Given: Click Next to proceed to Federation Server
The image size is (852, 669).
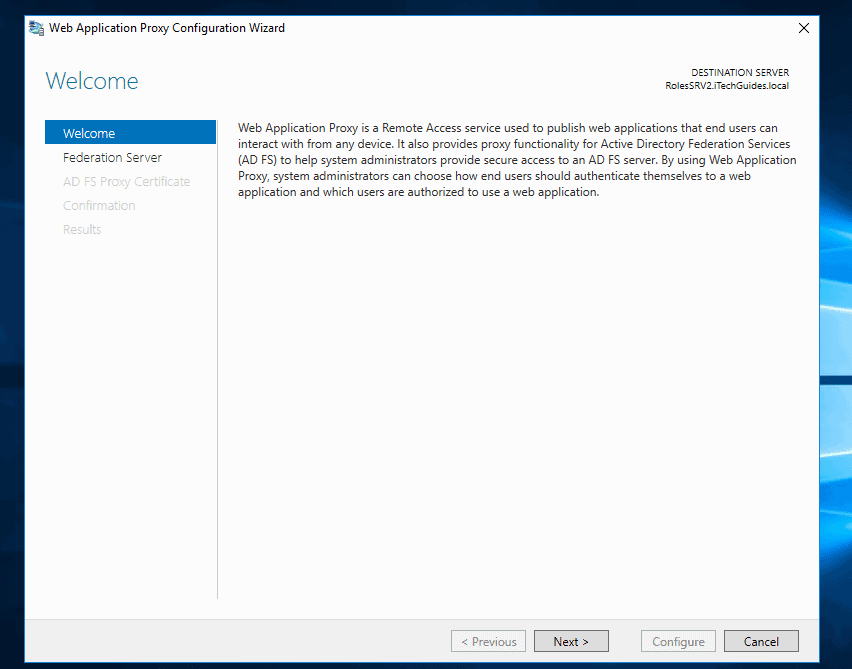Looking at the screenshot, I should pos(571,641).
